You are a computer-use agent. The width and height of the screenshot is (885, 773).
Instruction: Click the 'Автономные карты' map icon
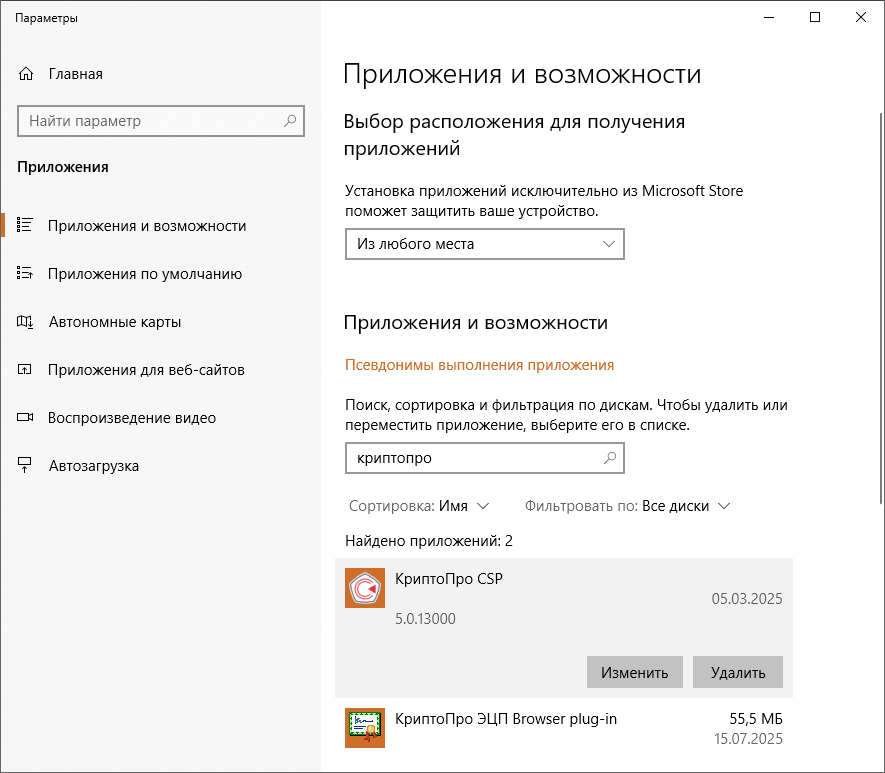point(25,322)
